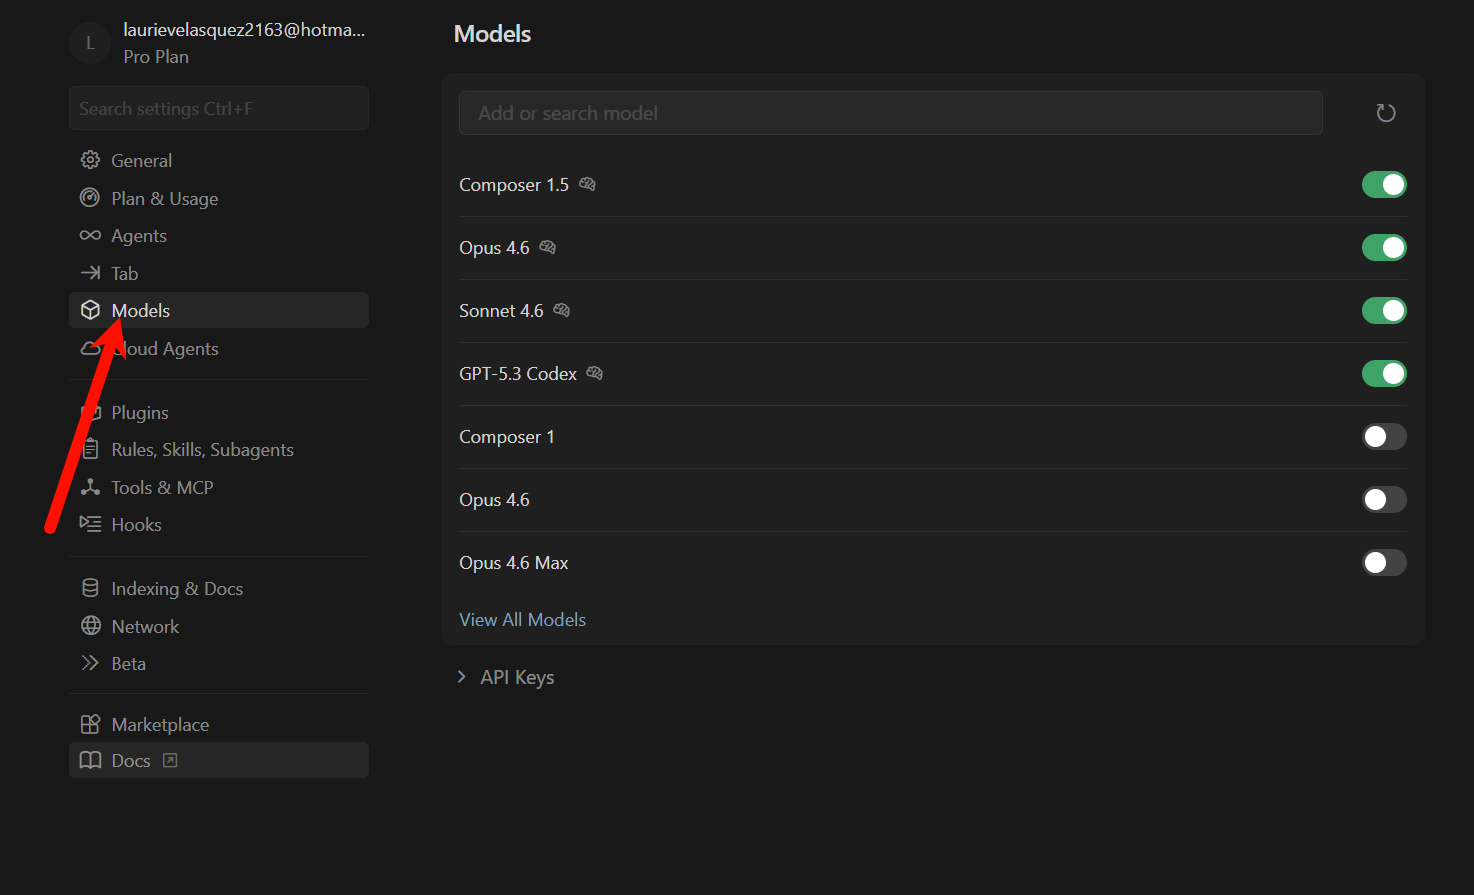Click the account email address text
Image resolution: width=1474 pixels, height=895 pixels.
coord(244,30)
